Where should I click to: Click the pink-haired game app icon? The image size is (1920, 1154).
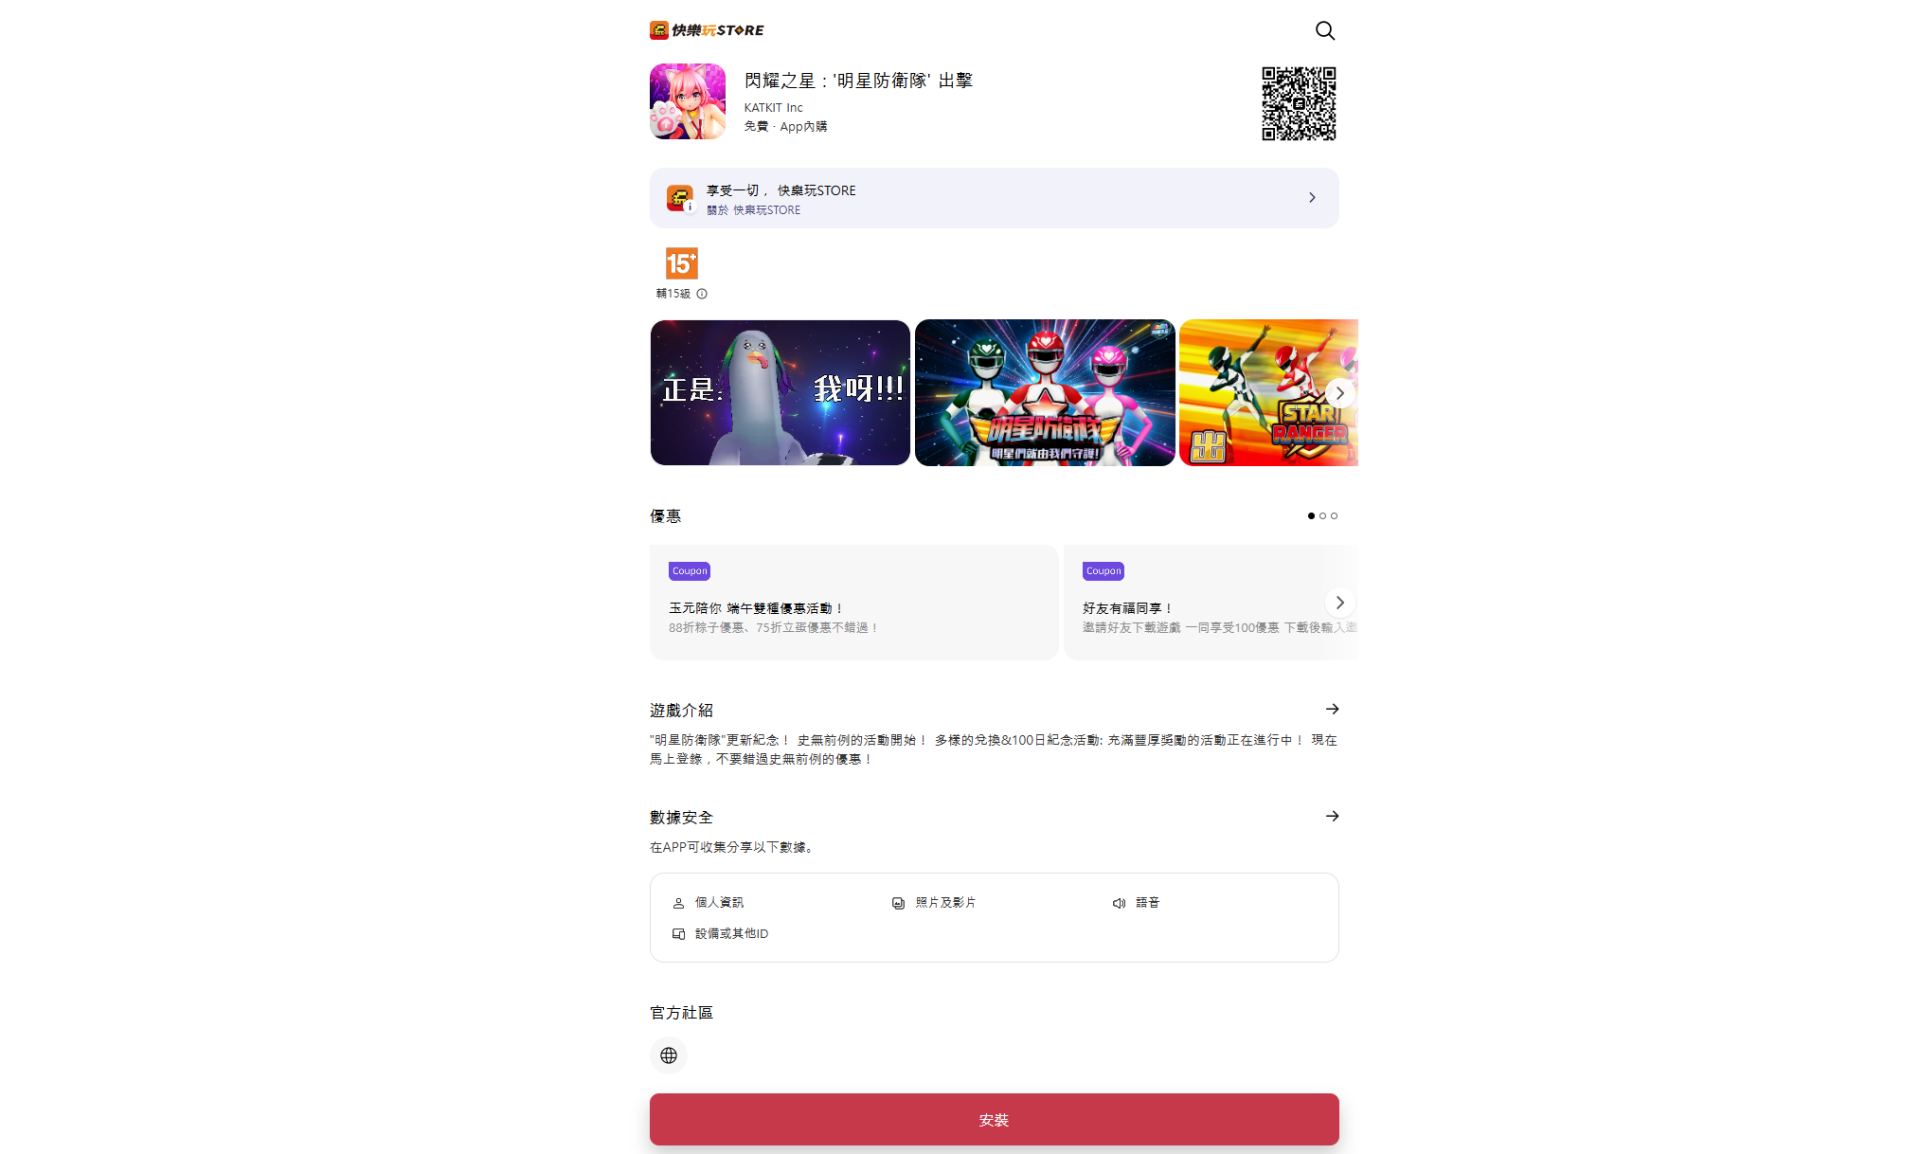coord(687,101)
